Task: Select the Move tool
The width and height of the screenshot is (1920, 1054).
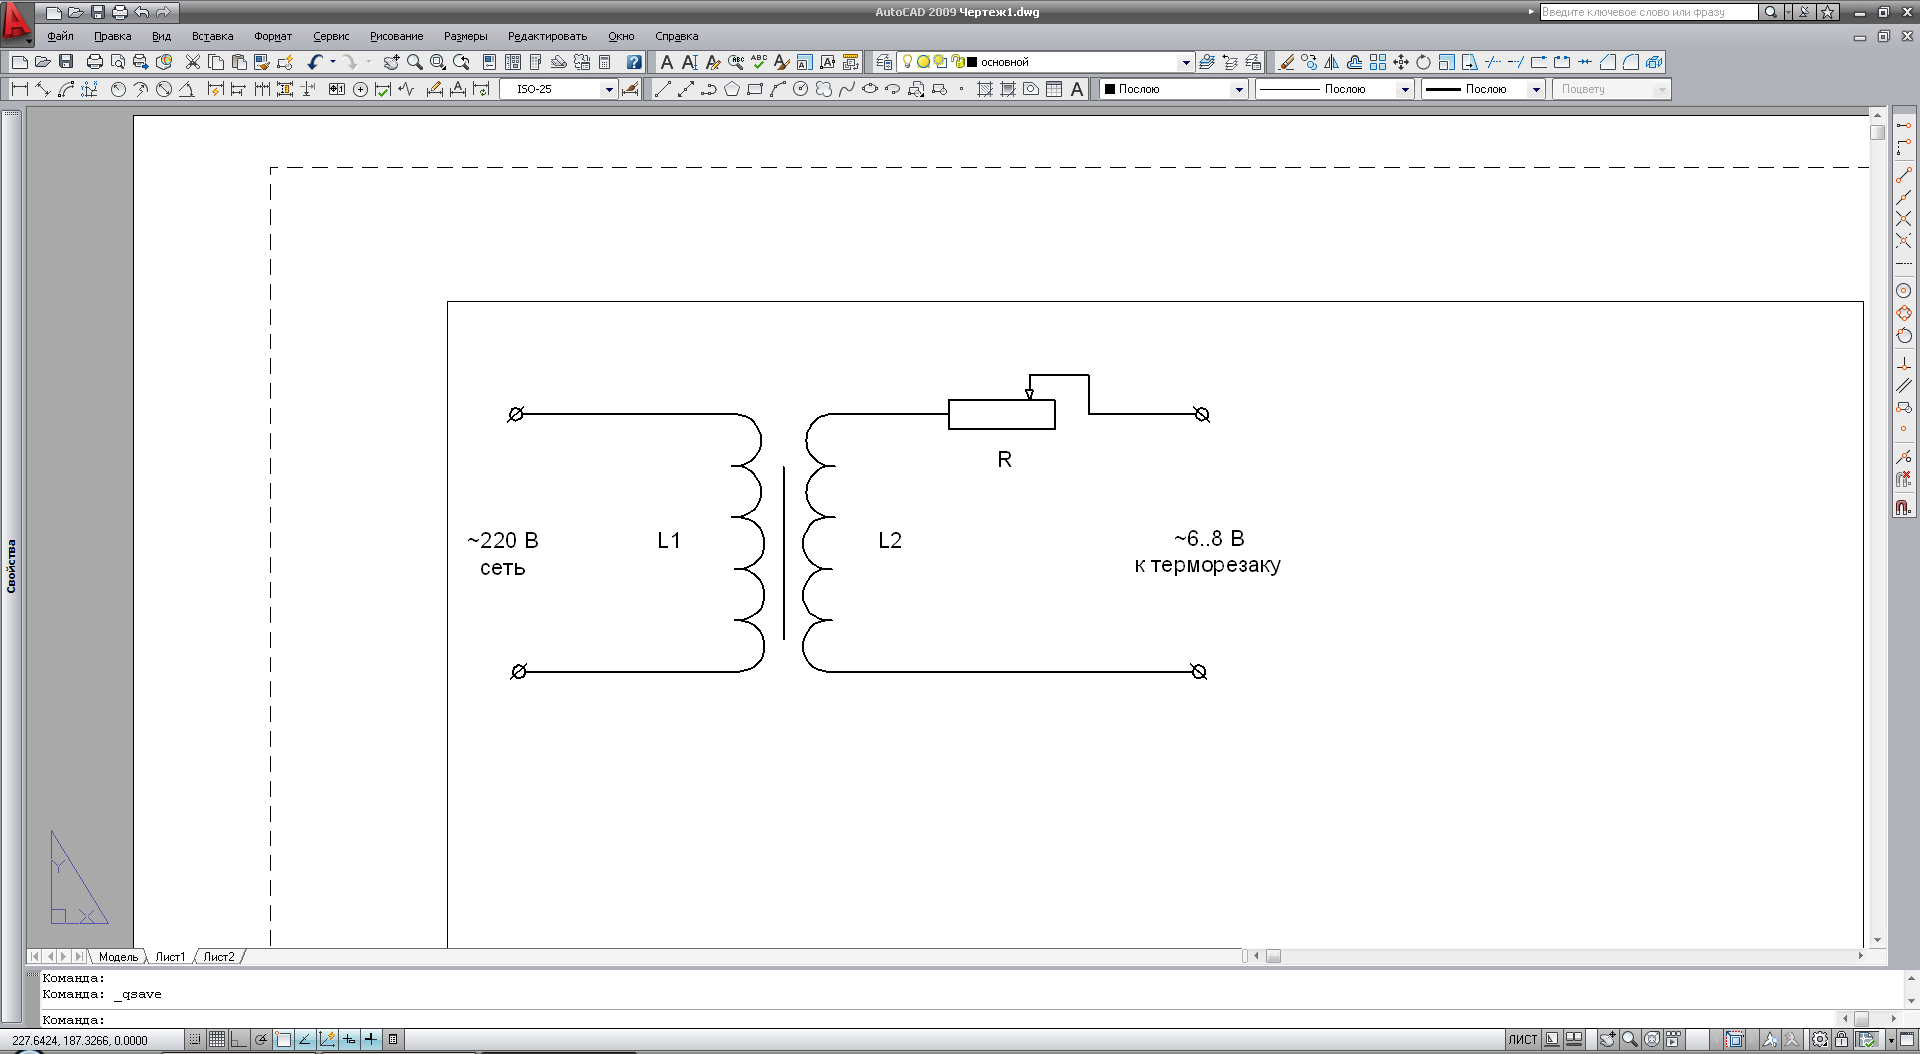Action: 1401,62
